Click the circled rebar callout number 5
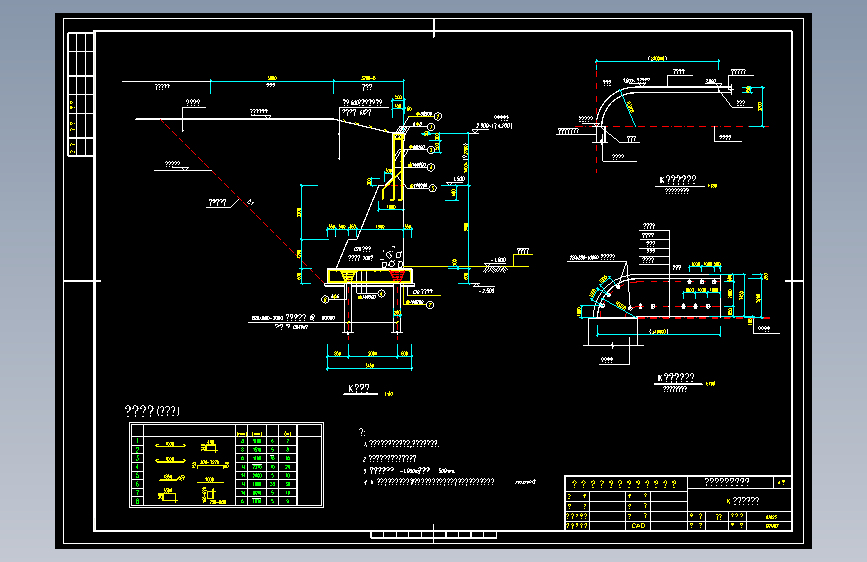The width and height of the screenshot is (867, 562). tap(433, 188)
